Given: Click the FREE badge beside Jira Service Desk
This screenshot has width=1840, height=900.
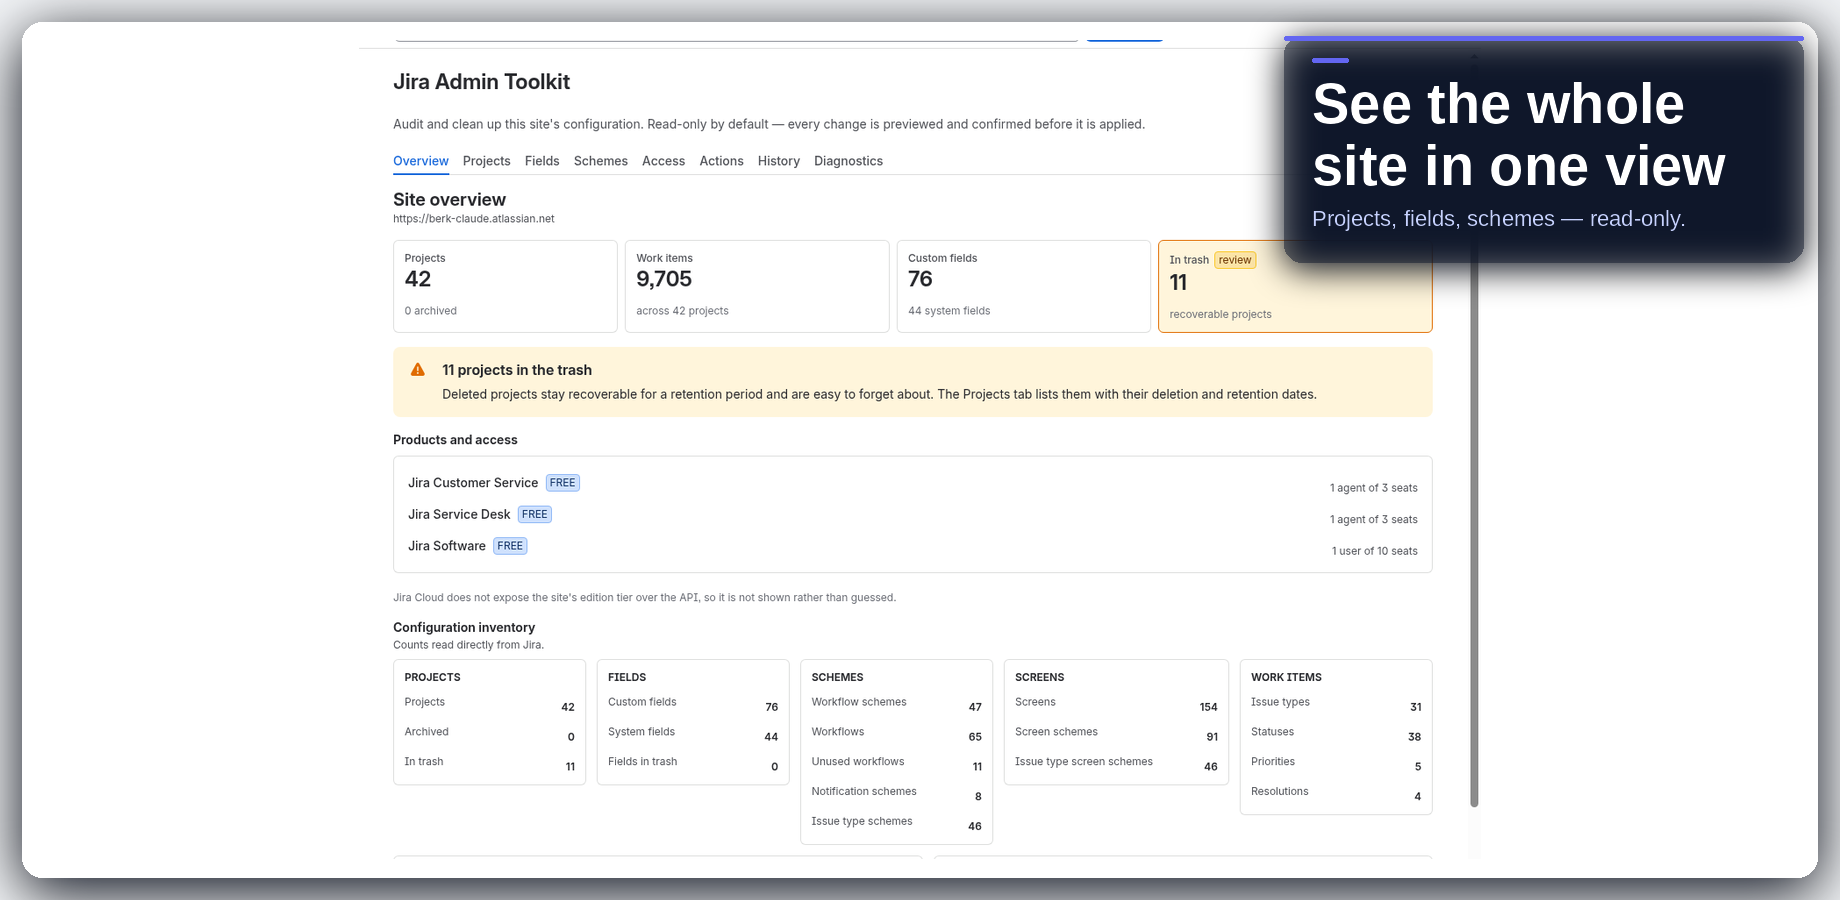Looking at the screenshot, I should 534,514.
